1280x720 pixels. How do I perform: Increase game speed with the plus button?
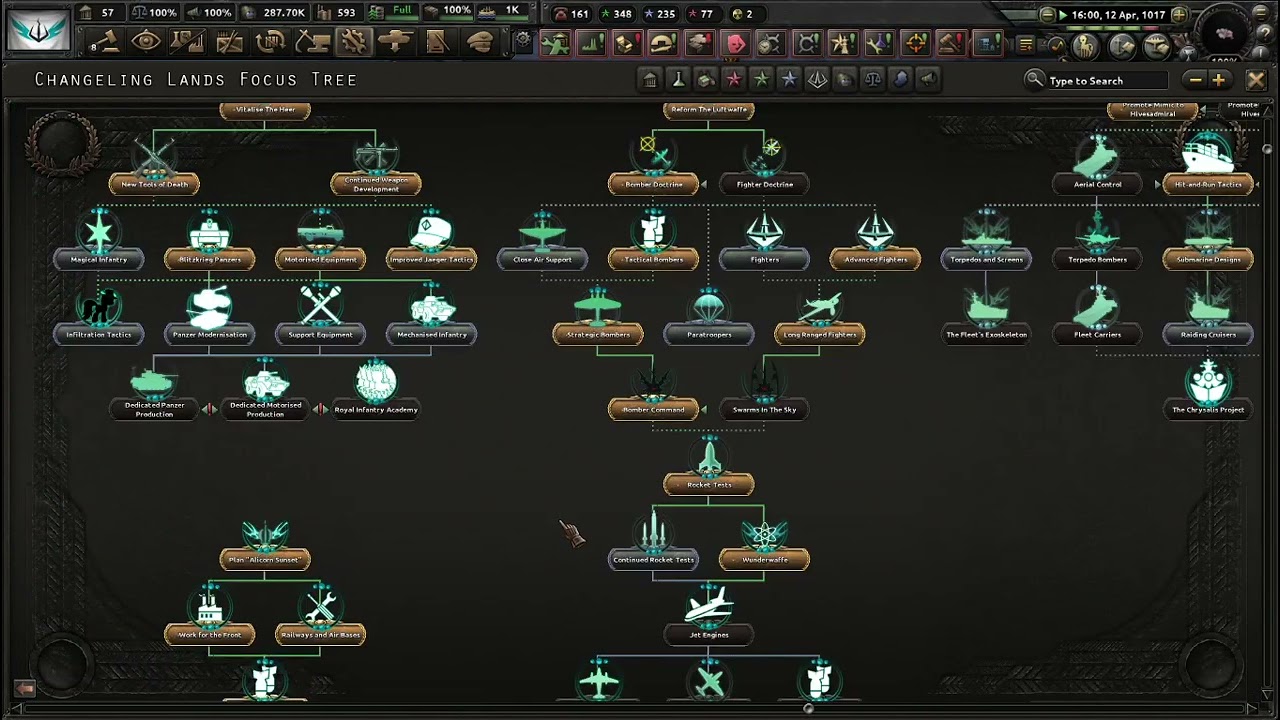point(1179,15)
